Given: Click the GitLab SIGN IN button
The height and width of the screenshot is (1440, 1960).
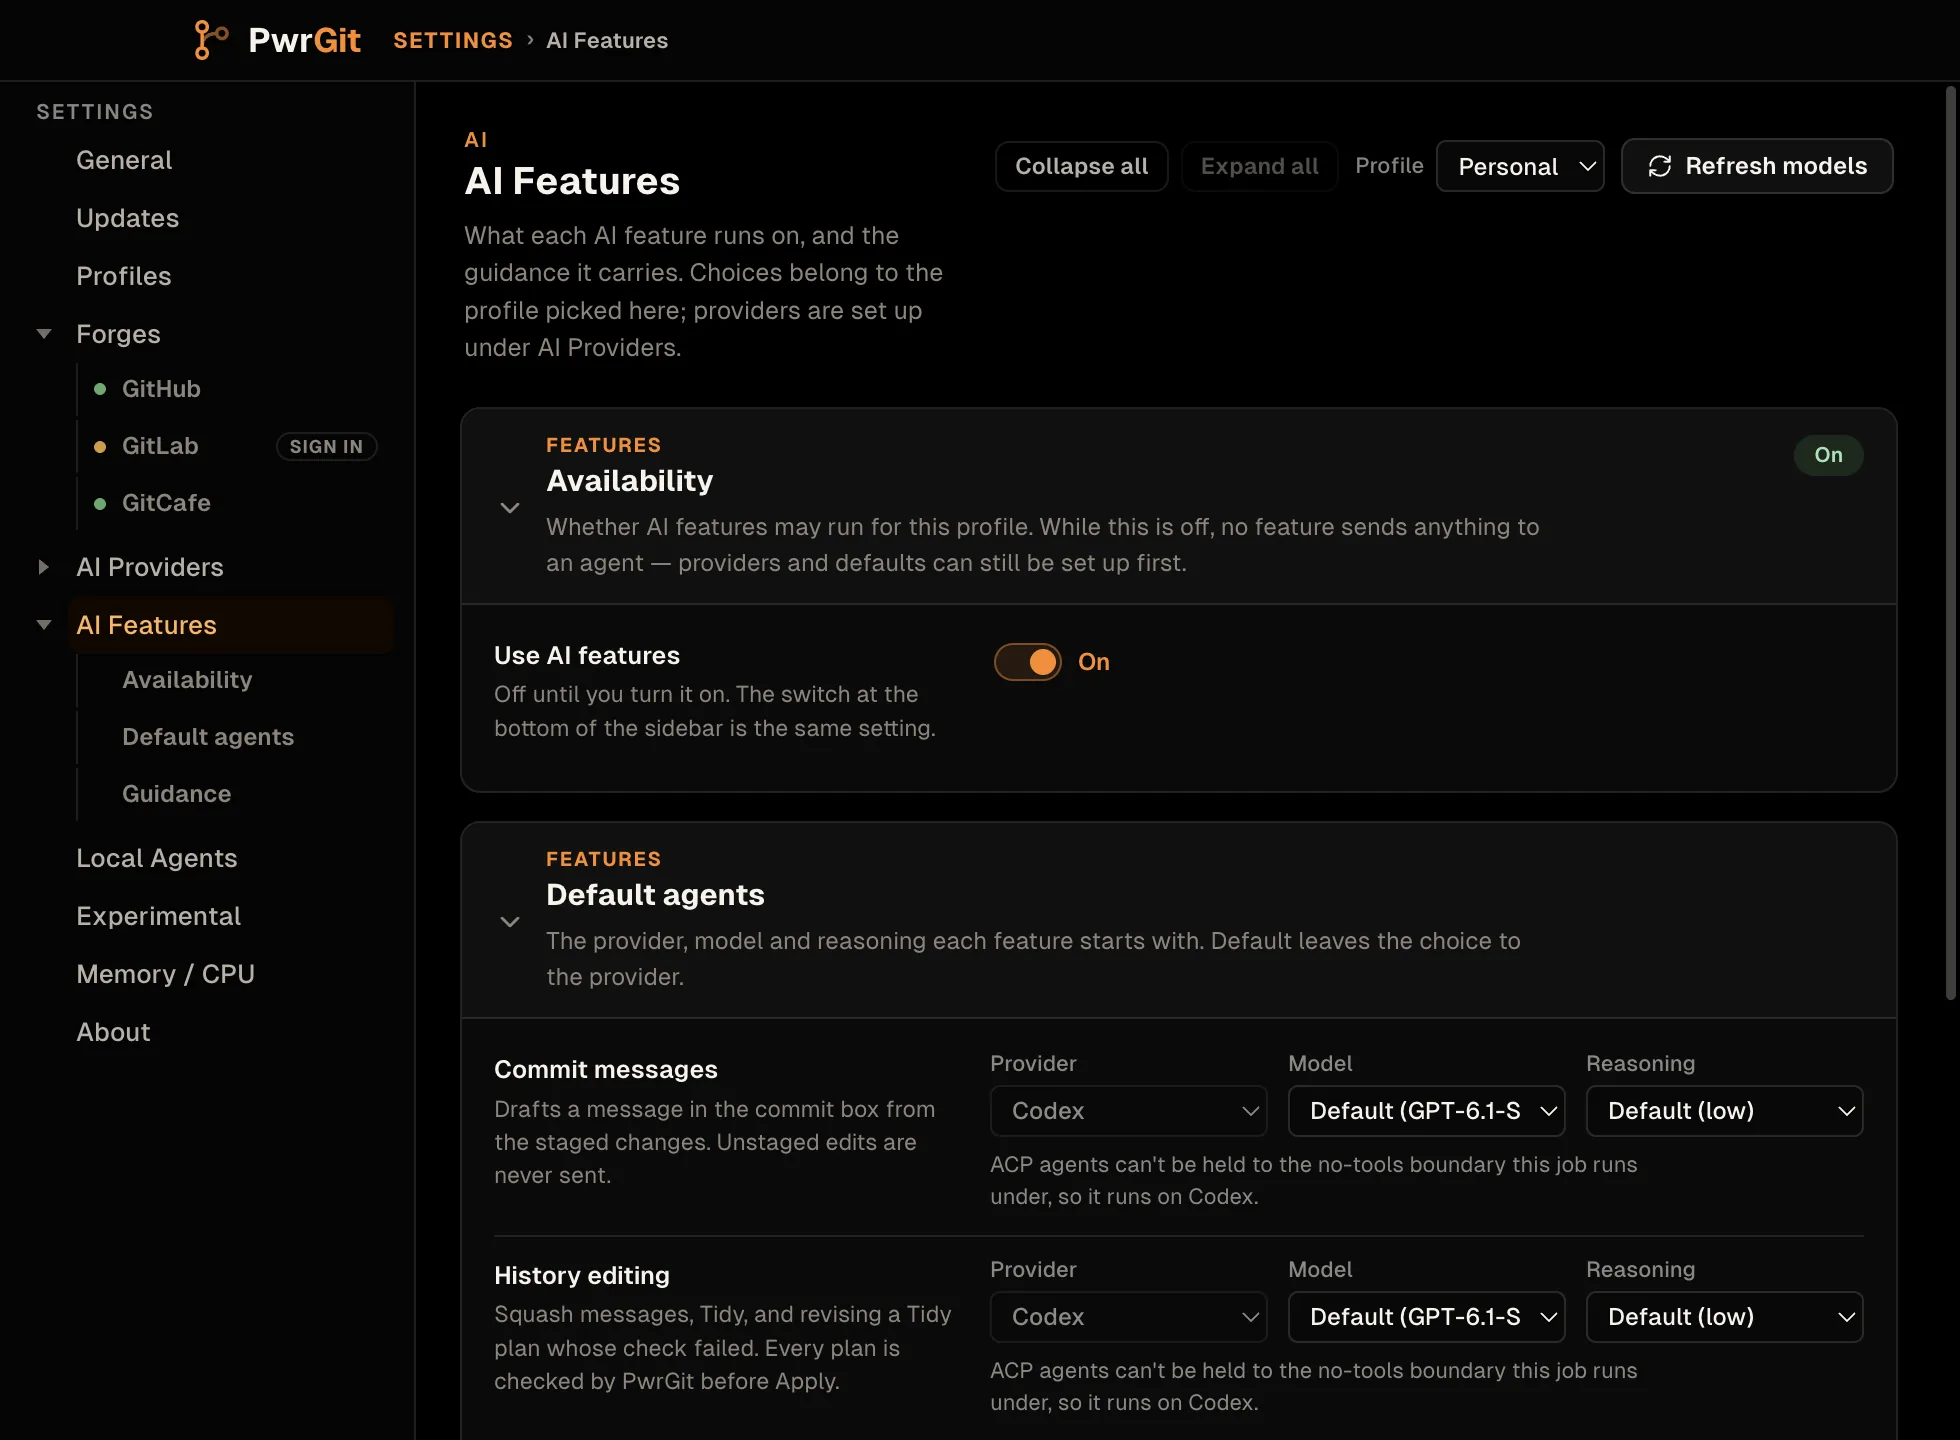Looking at the screenshot, I should point(326,446).
